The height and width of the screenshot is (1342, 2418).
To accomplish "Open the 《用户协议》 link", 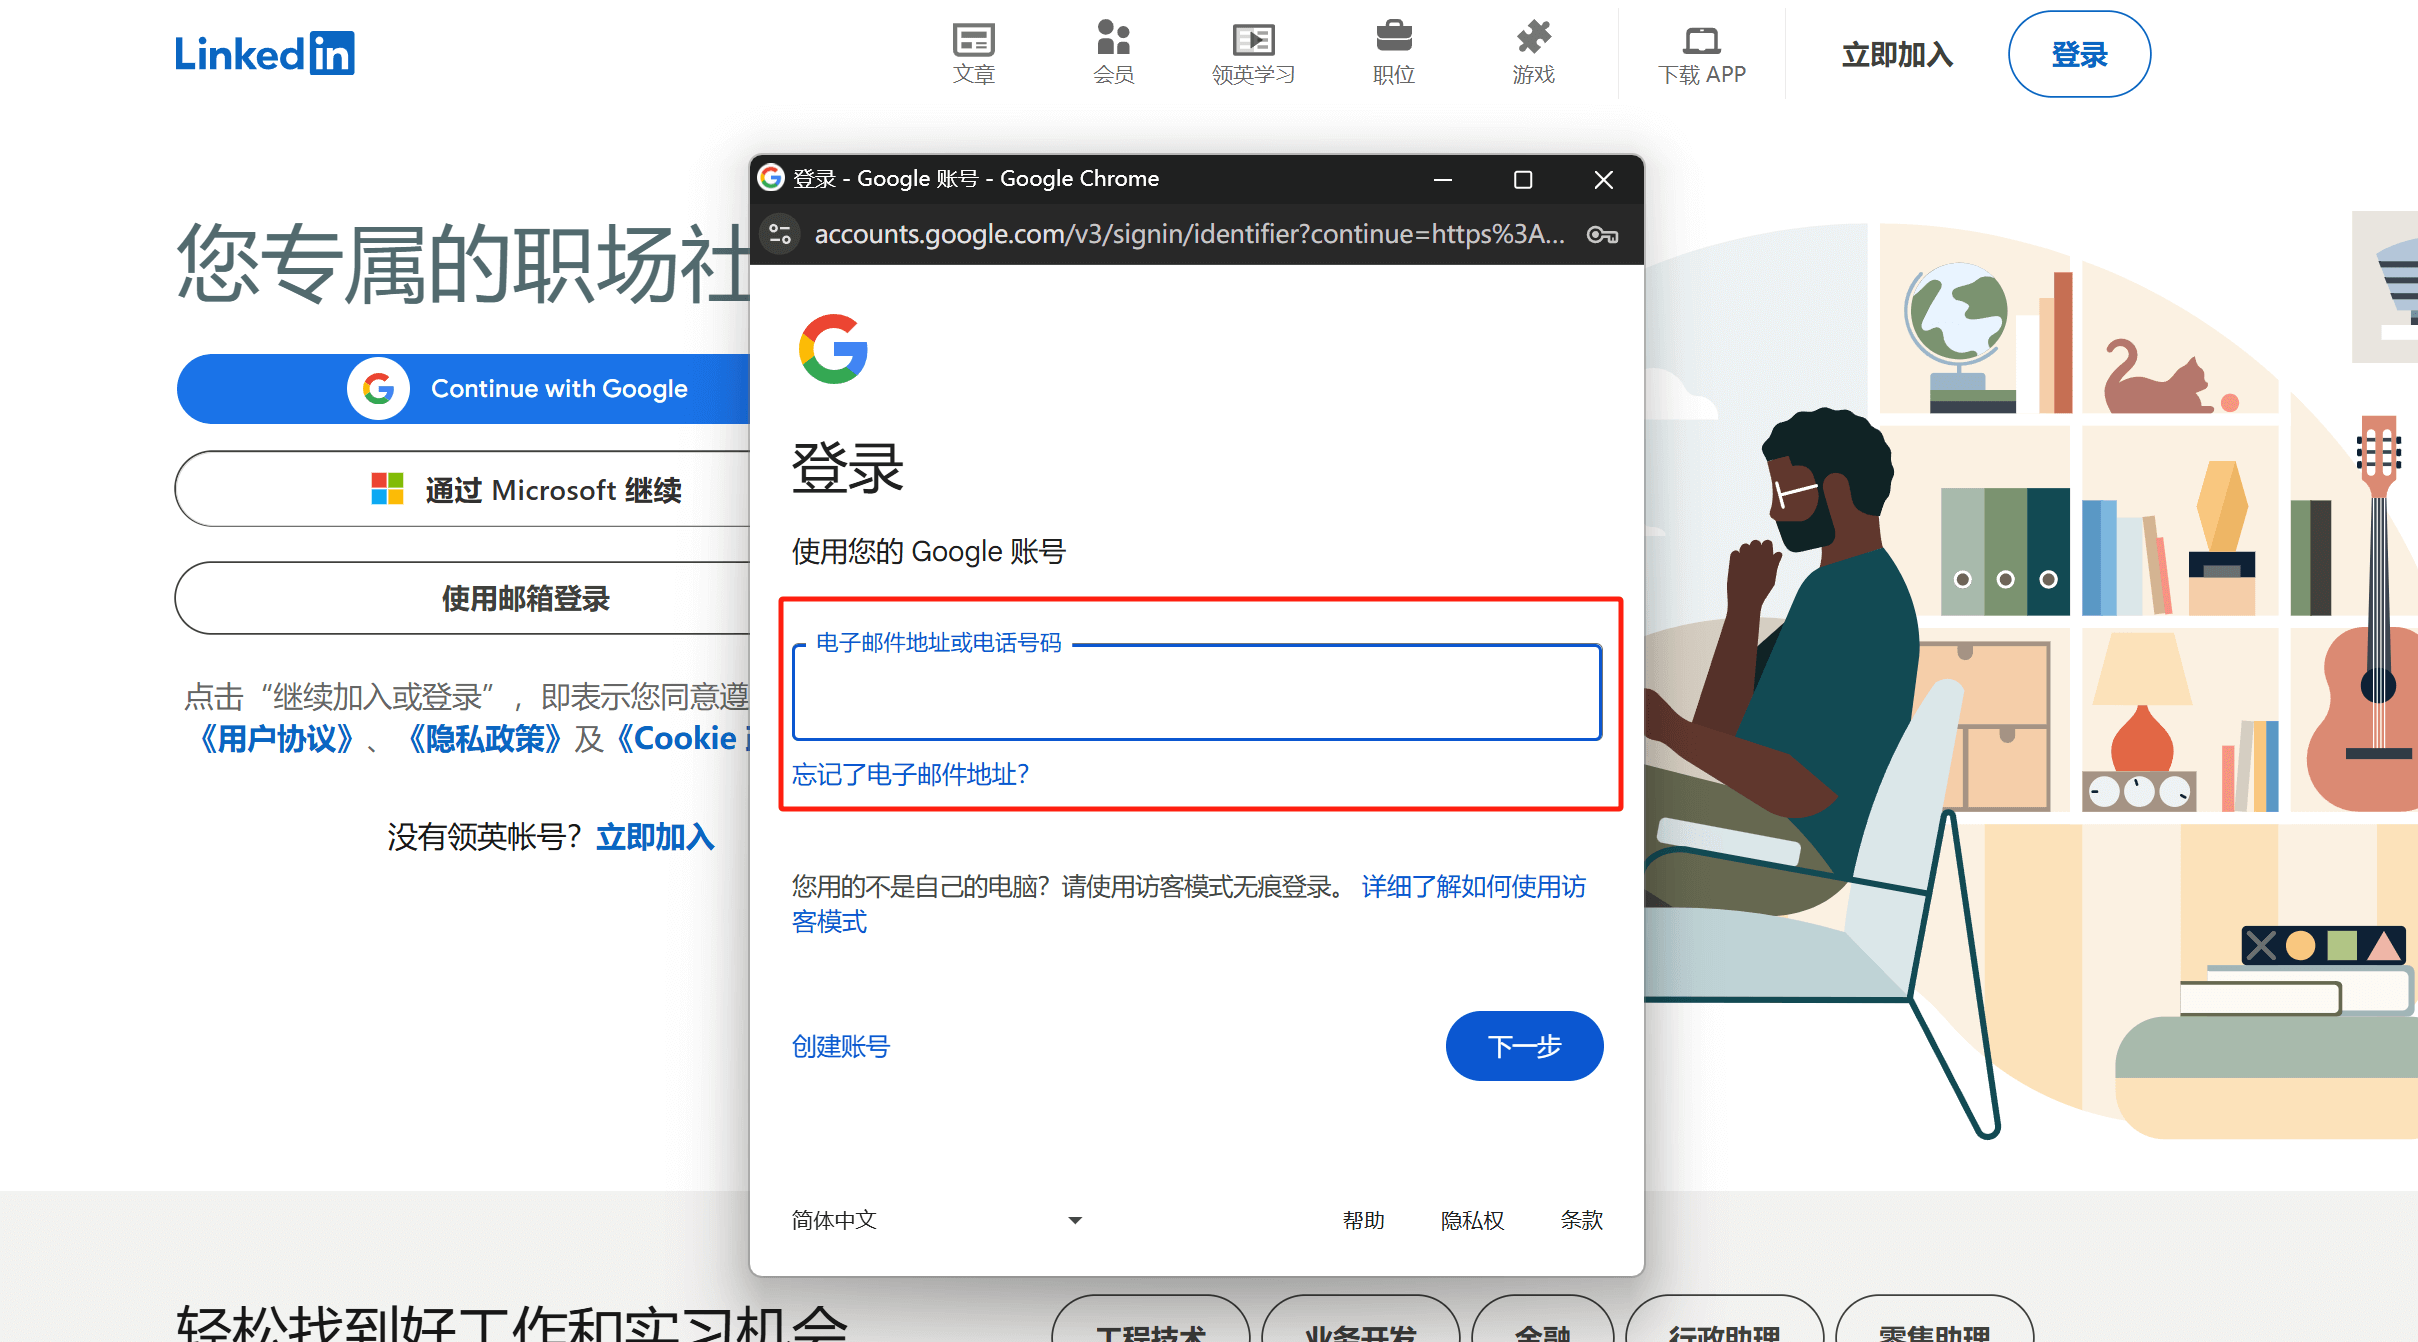I will (276, 739).
